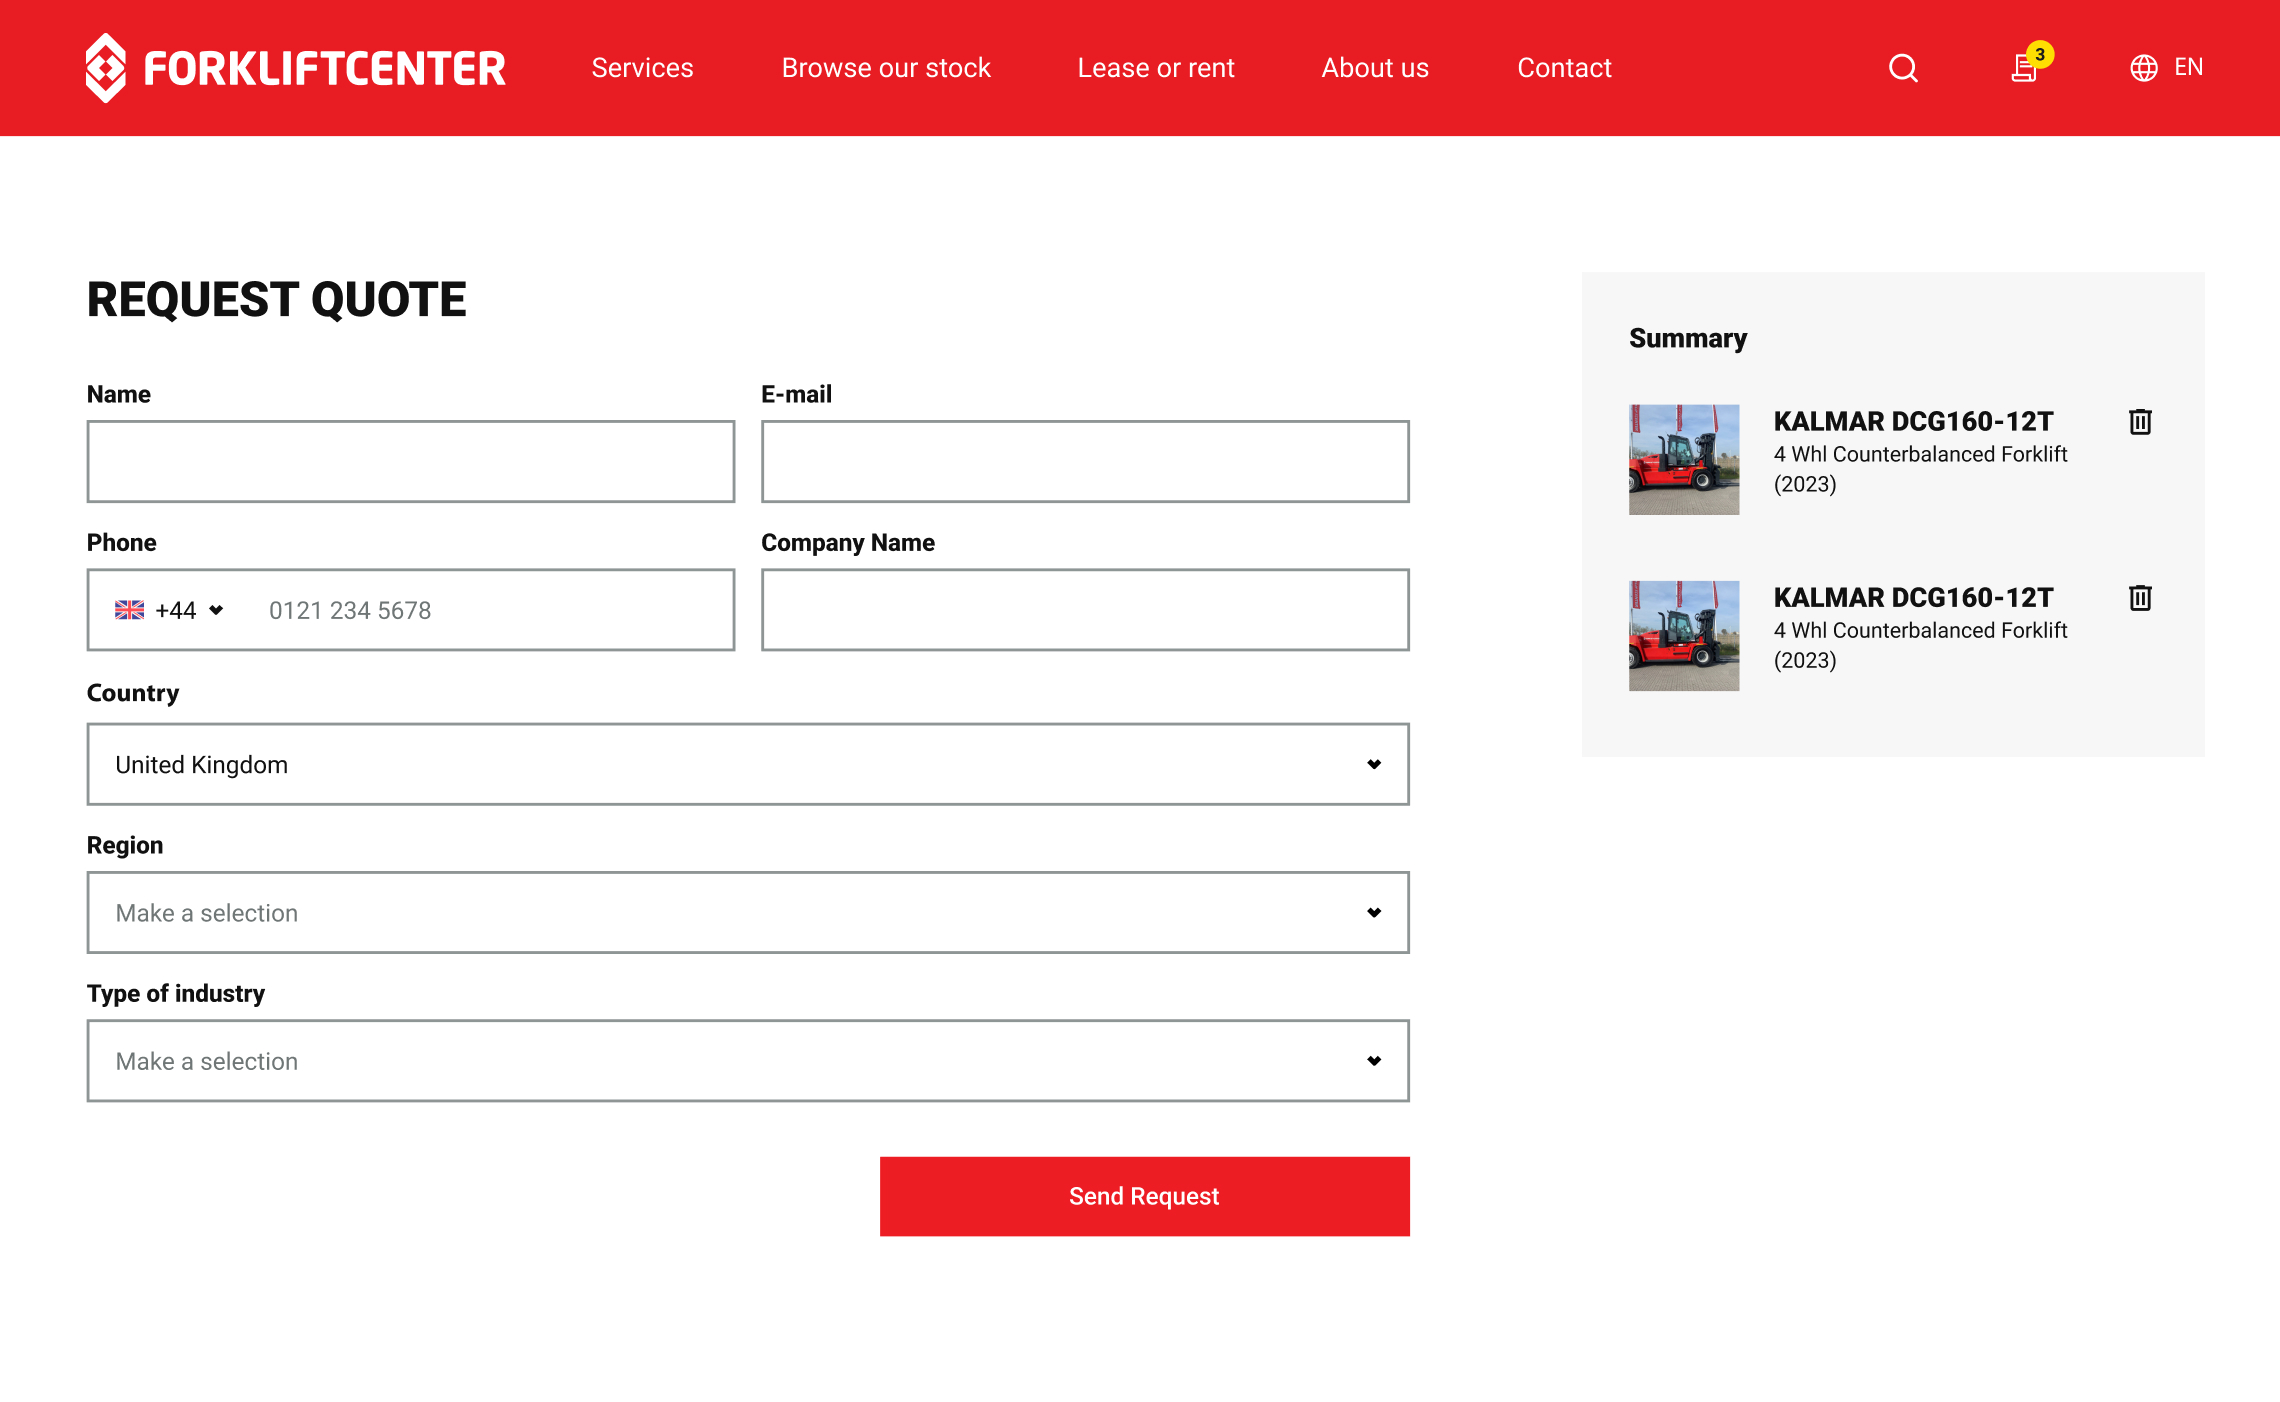Open the About us page
The width and height of the screenshot is (2280, 1402).
click(1375, 68)
